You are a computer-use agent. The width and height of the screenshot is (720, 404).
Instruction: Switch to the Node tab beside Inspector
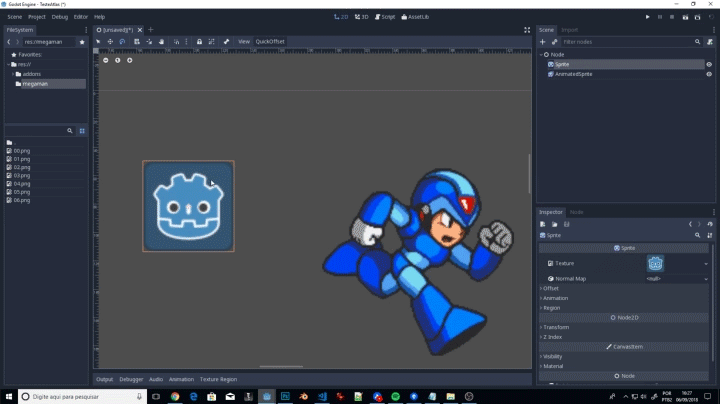click(x=576, y=212)
